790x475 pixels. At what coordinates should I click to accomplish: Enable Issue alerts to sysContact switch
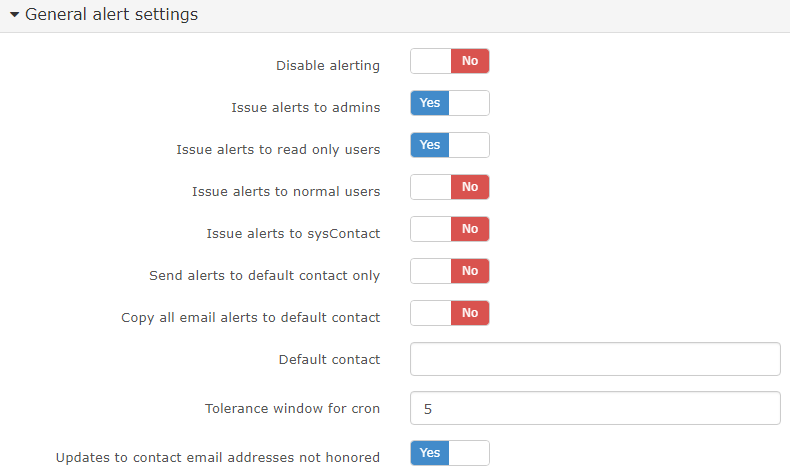pyautogui.click(x=449, y=229)
